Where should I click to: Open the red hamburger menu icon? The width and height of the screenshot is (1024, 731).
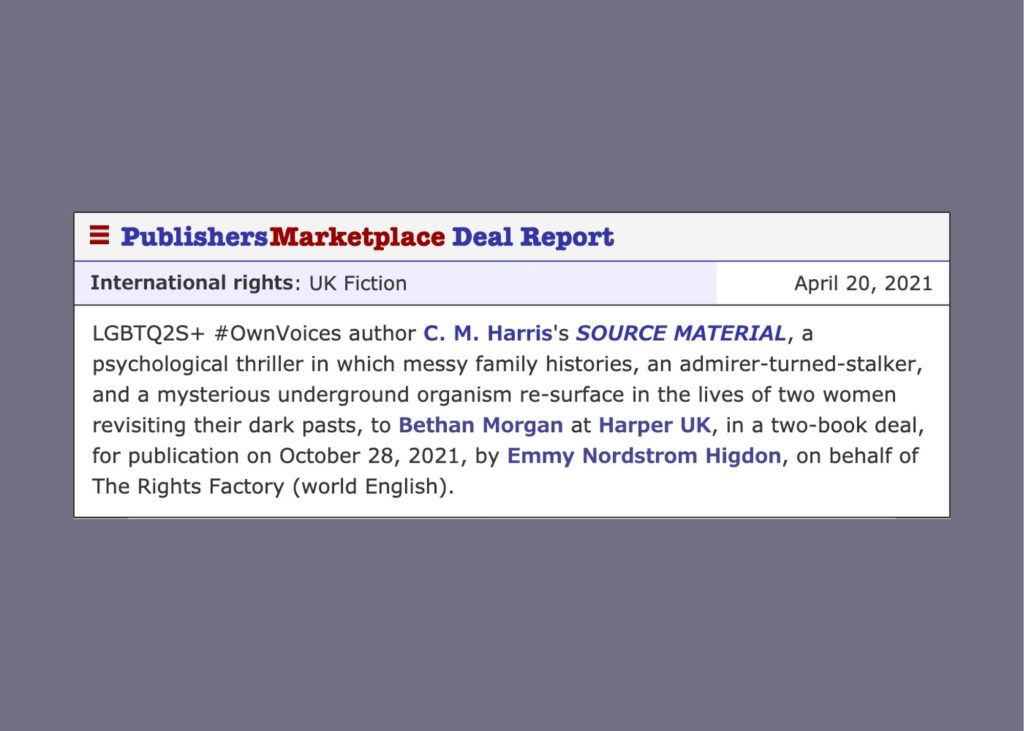tap(99, 235)
